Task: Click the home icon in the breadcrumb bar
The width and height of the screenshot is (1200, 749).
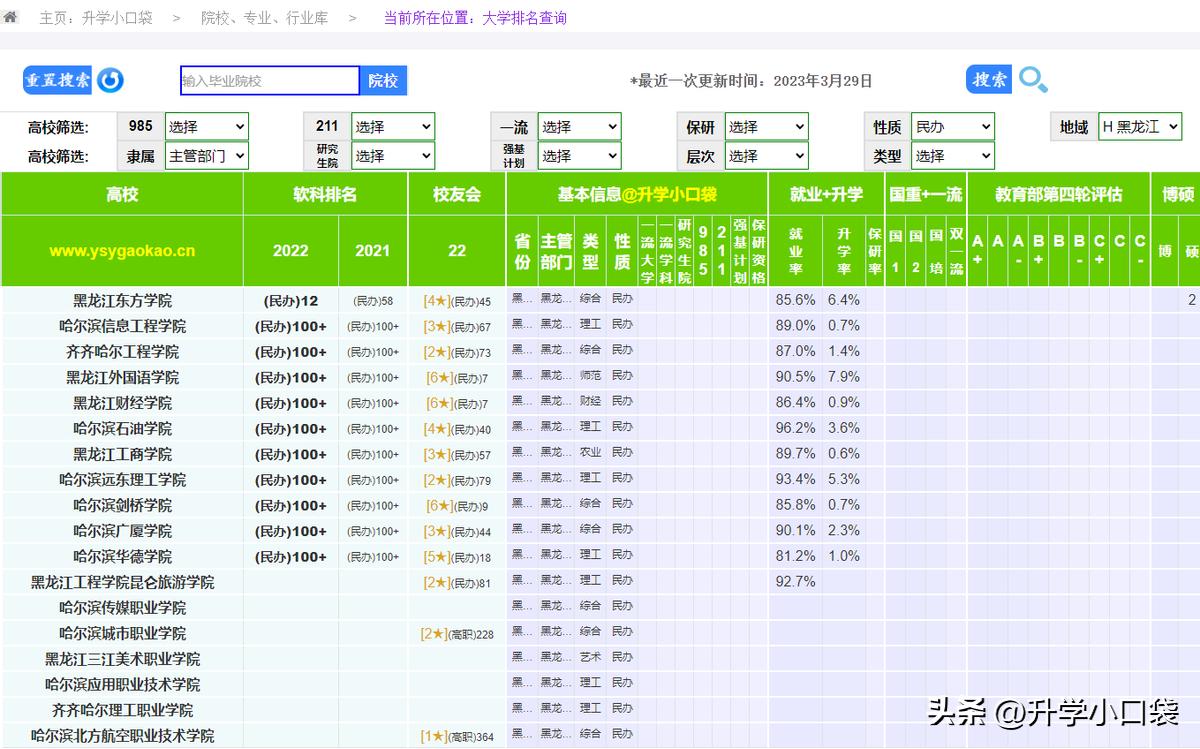Action: [x=12, y=16]
